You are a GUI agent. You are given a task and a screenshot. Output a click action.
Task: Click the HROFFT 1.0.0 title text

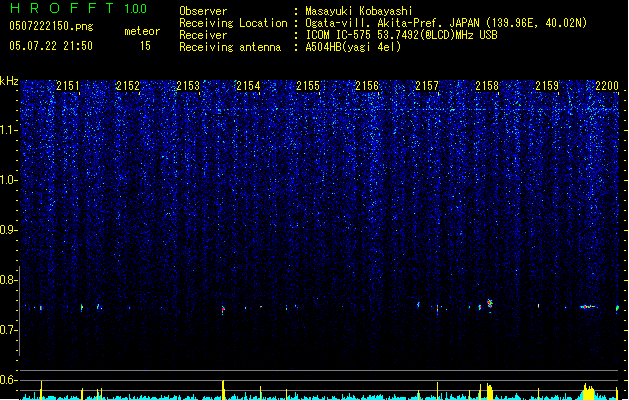click(x=78, y=8)
